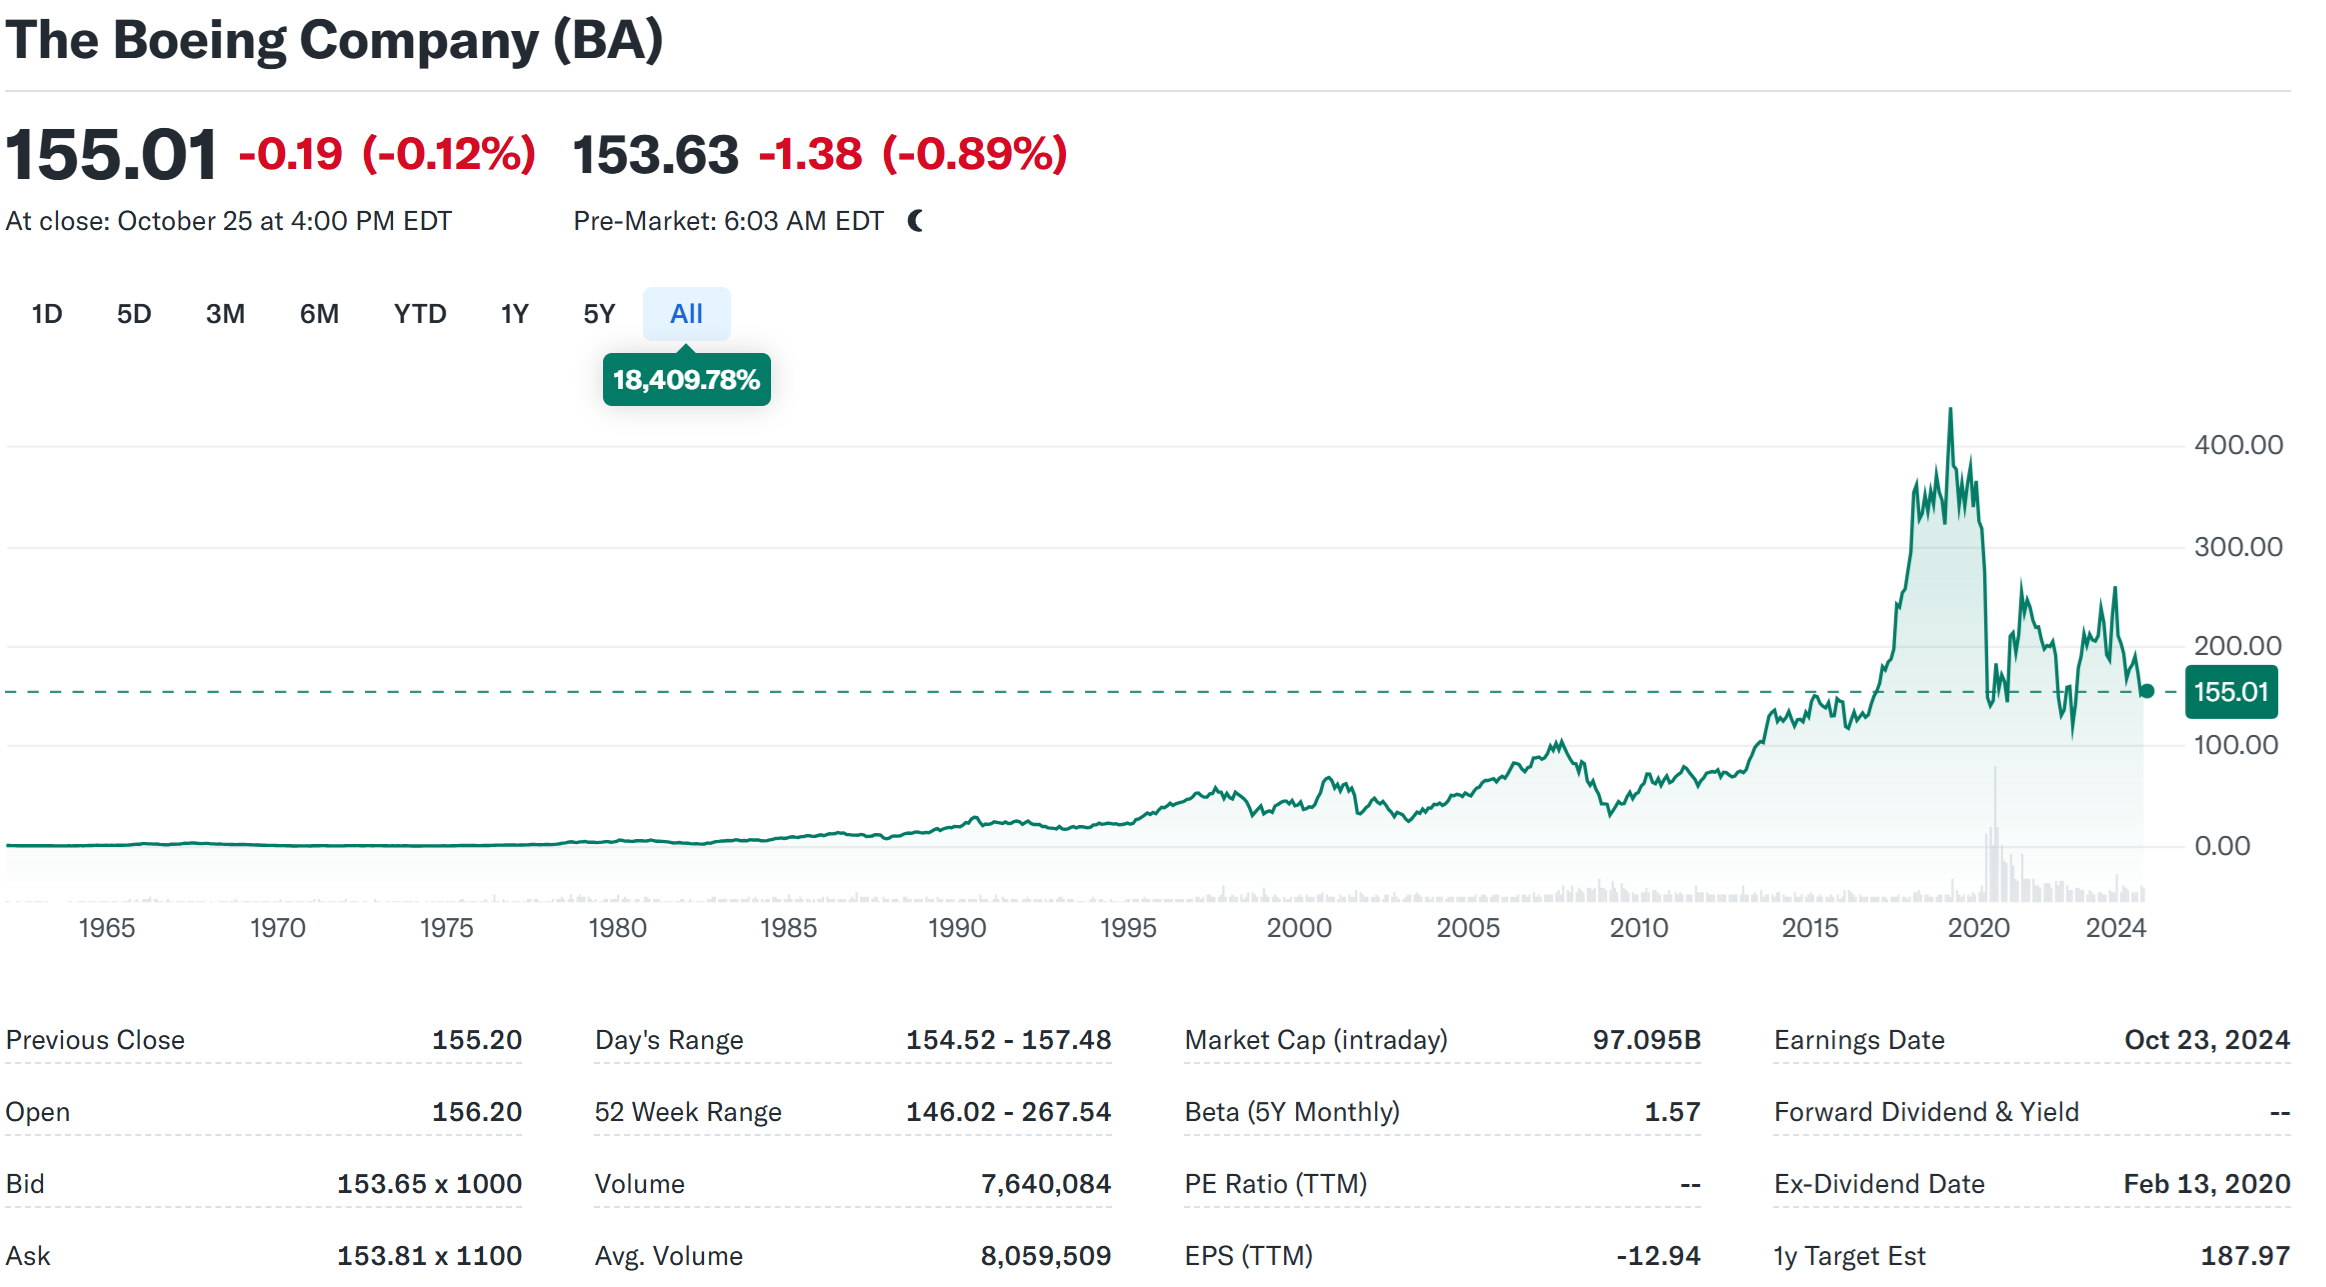Click The Boeing Company (BA) heading
2326x1287 pixels.
[x=334, y=41]
